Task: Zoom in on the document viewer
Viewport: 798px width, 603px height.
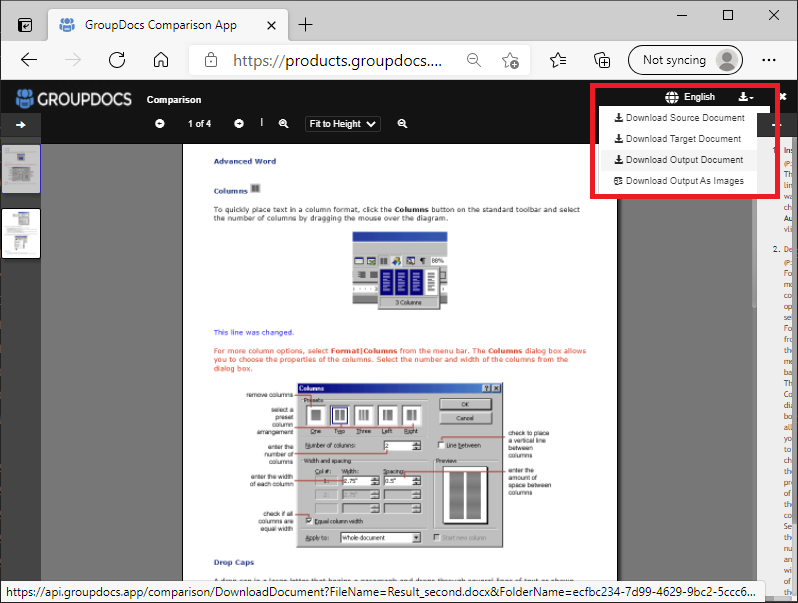Action: [x=284, y=124]
